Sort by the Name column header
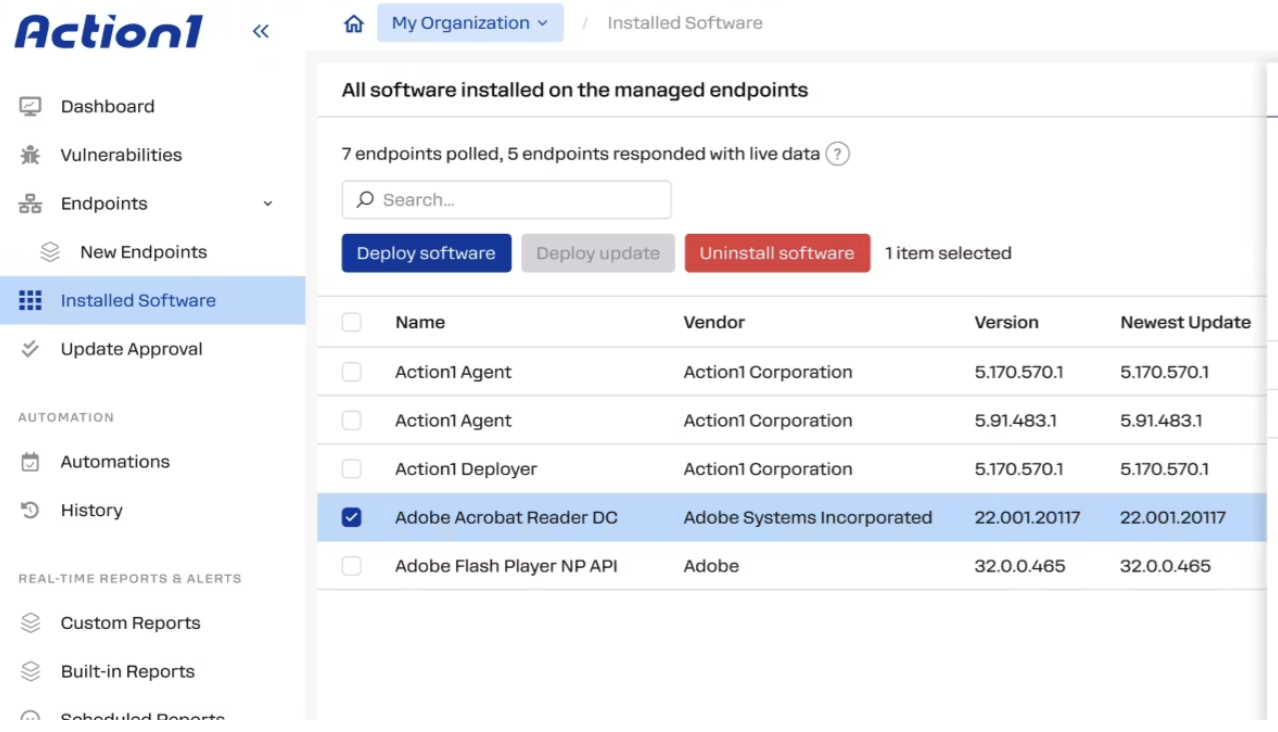Viewport: 1278px width, 732px height. point(420,322)
